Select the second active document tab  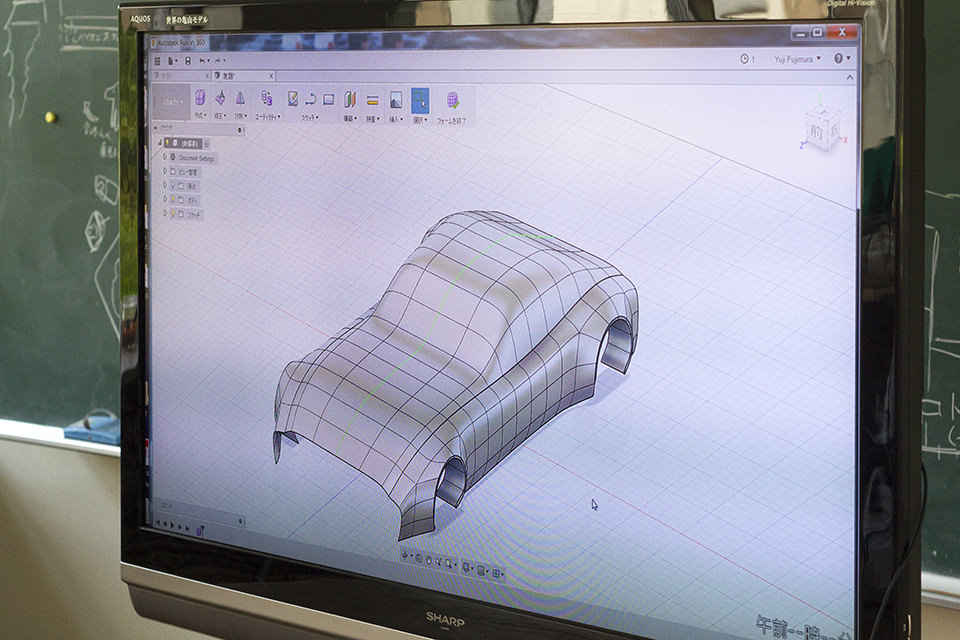244,76
